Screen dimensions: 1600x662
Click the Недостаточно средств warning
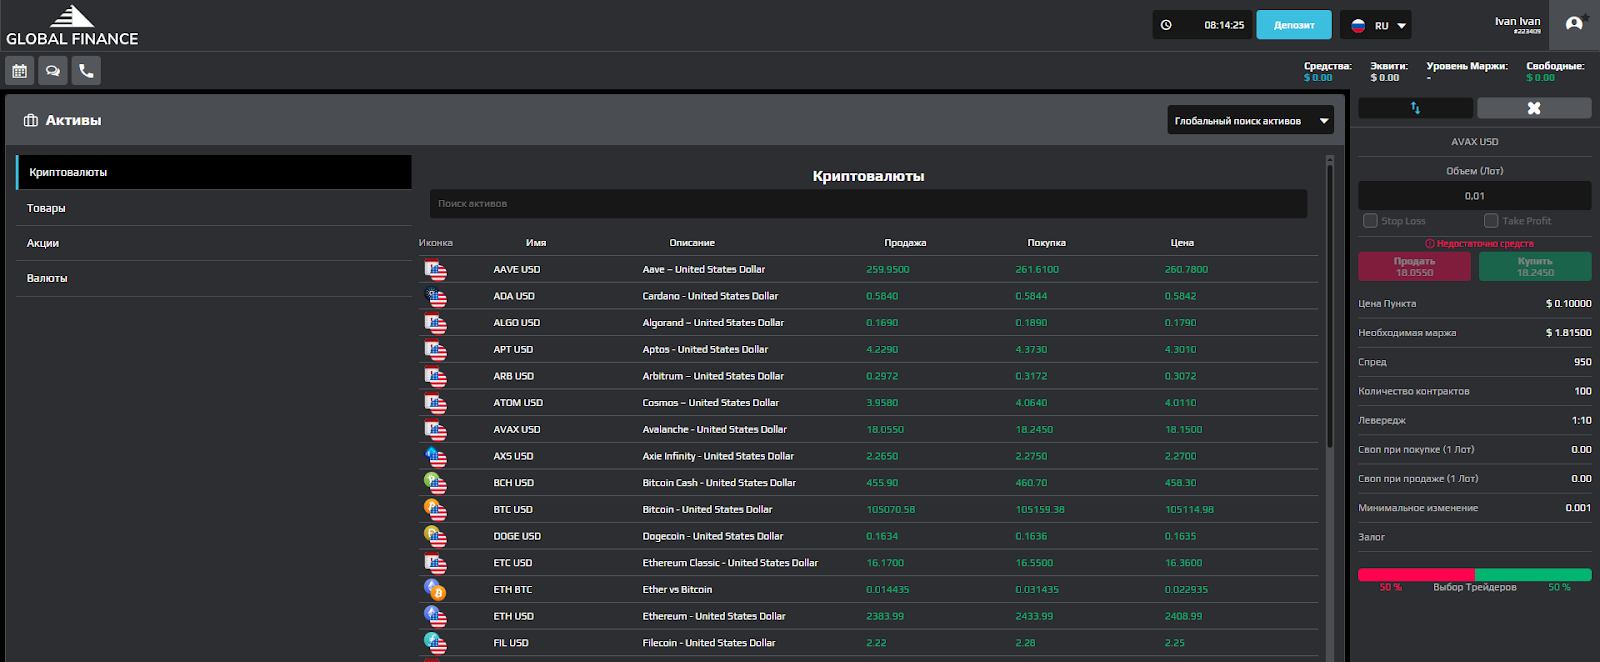pos(1479,244)
